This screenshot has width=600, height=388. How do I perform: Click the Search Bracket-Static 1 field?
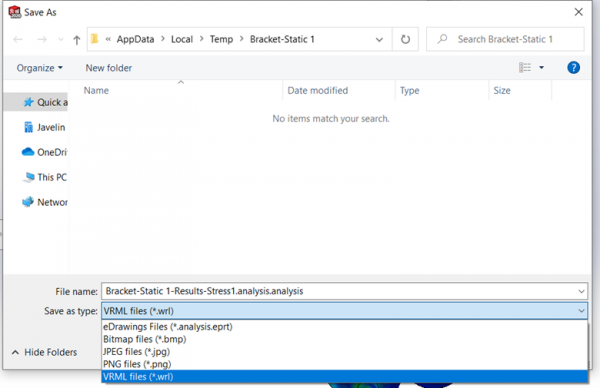(505, 39)
